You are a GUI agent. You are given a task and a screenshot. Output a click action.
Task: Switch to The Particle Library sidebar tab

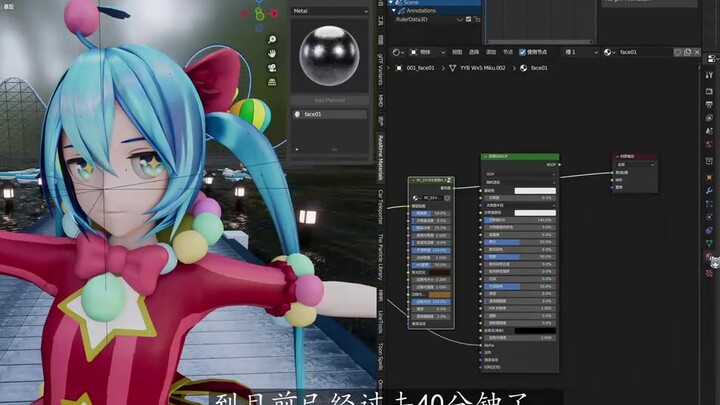pos(380,257)
